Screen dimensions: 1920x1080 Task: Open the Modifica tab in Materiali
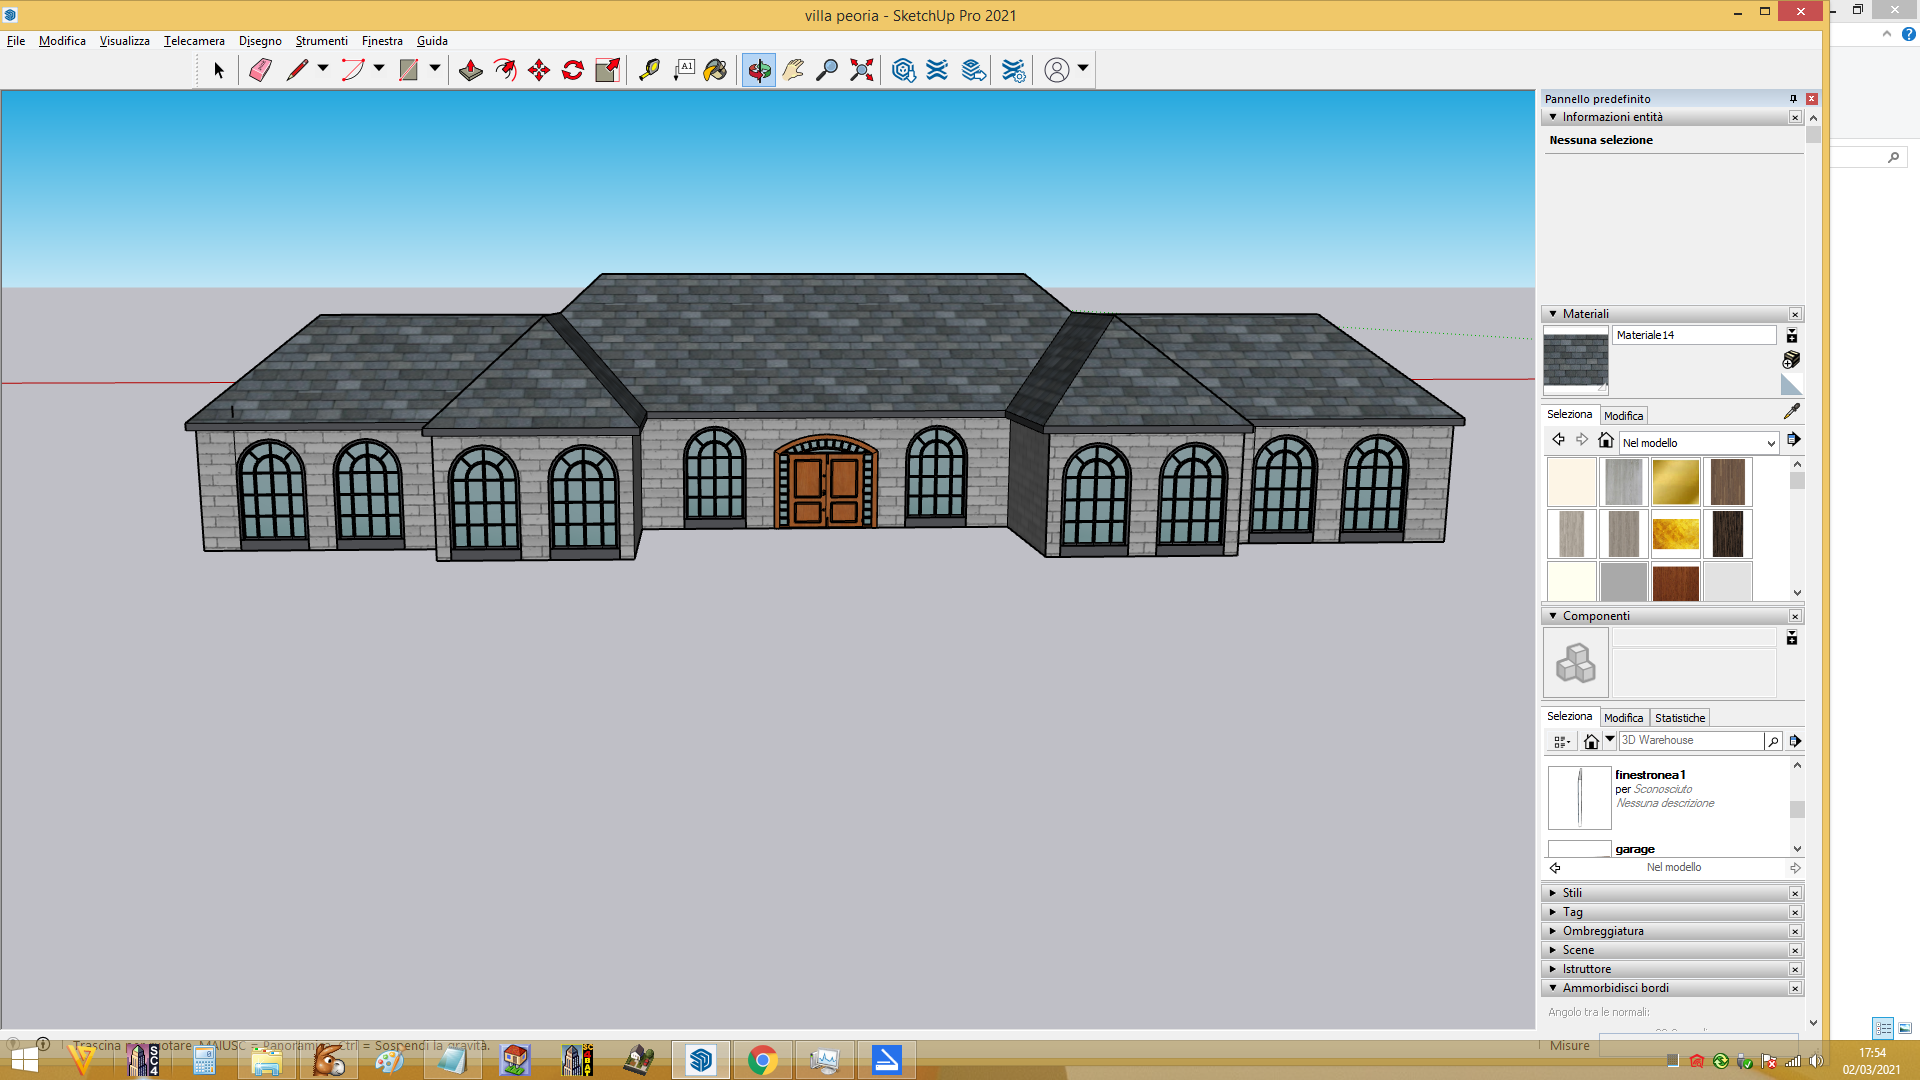coord(1623,416)
